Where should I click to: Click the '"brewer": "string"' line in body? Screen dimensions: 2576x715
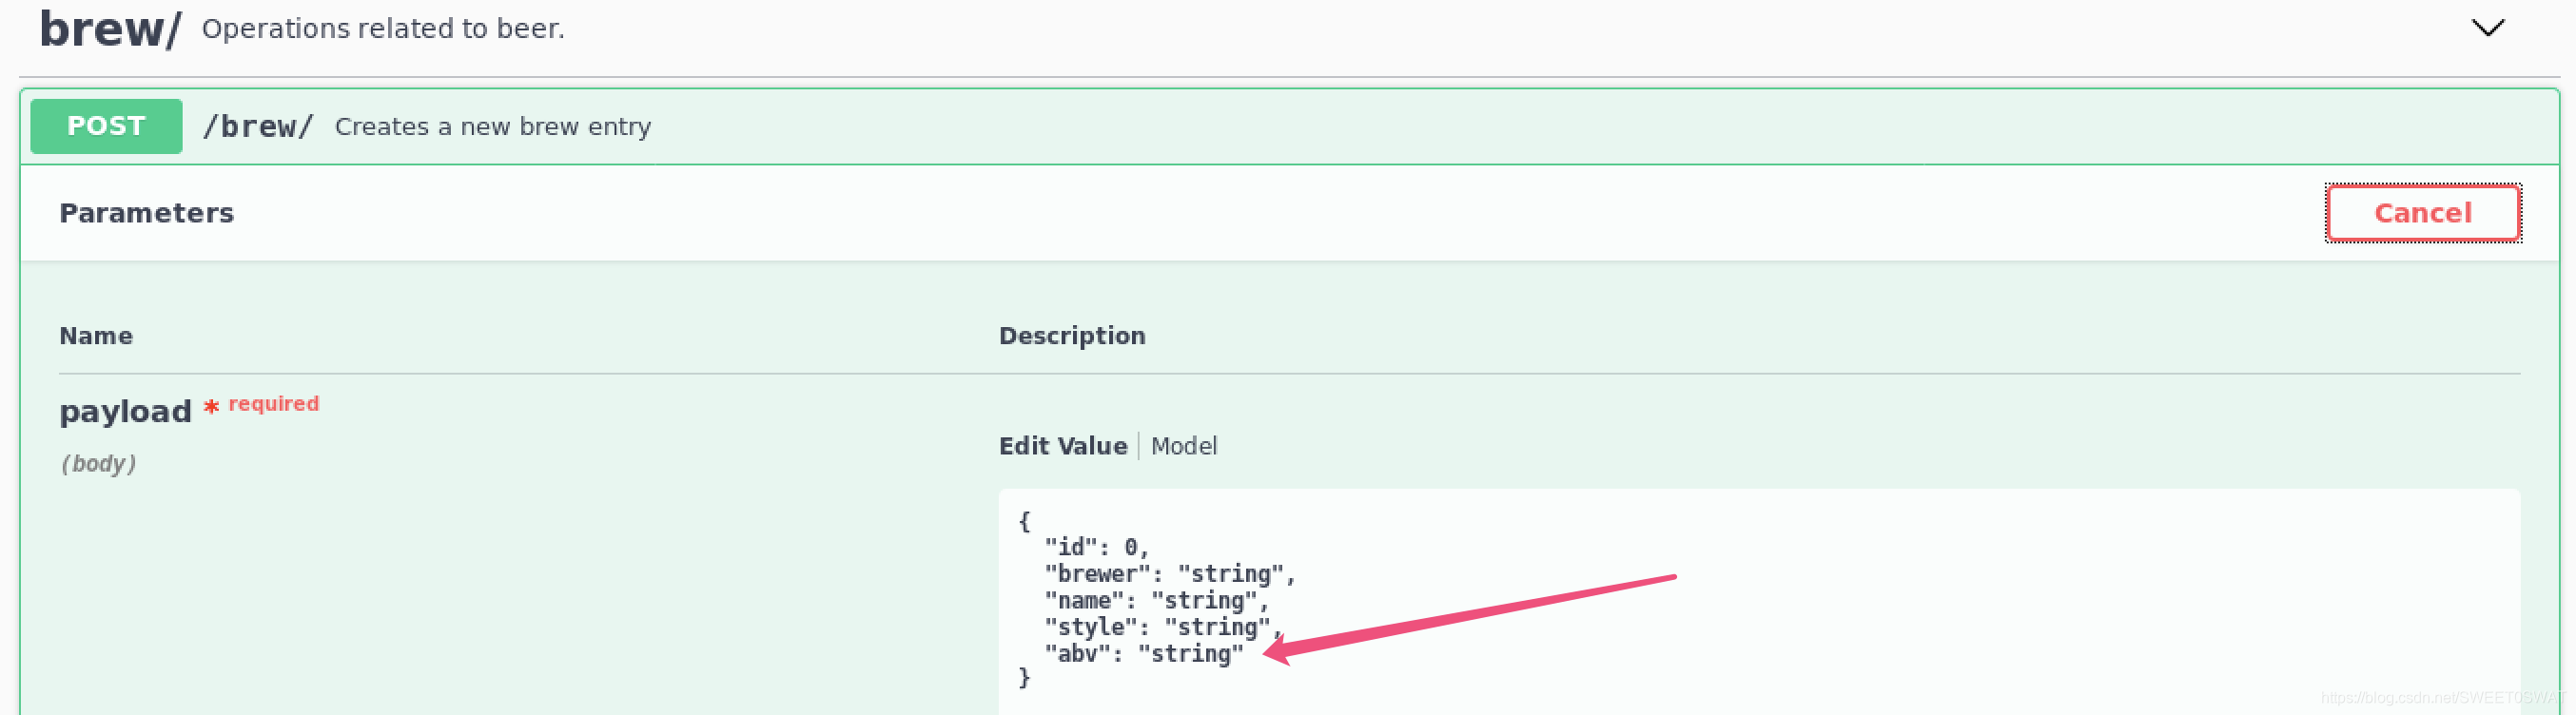click(x=1169, y=574)
